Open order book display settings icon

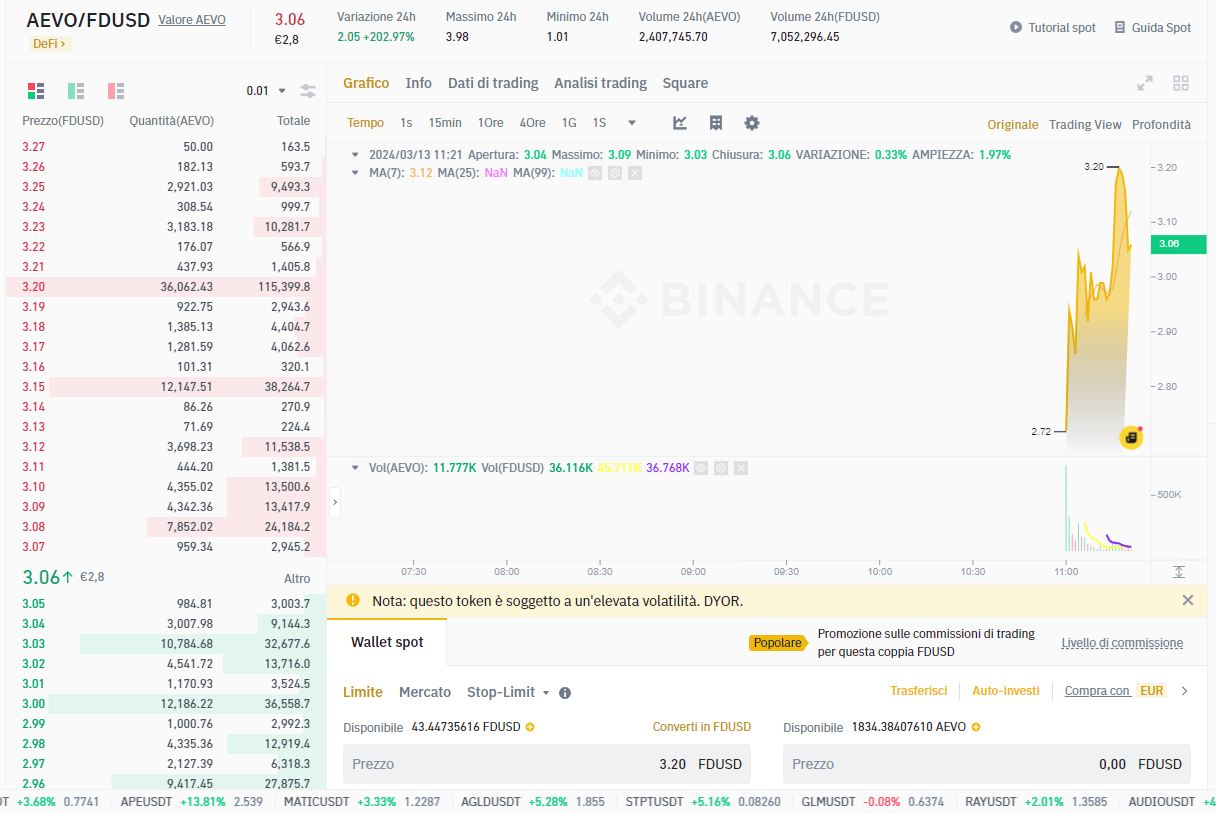(x=308, y=91)
